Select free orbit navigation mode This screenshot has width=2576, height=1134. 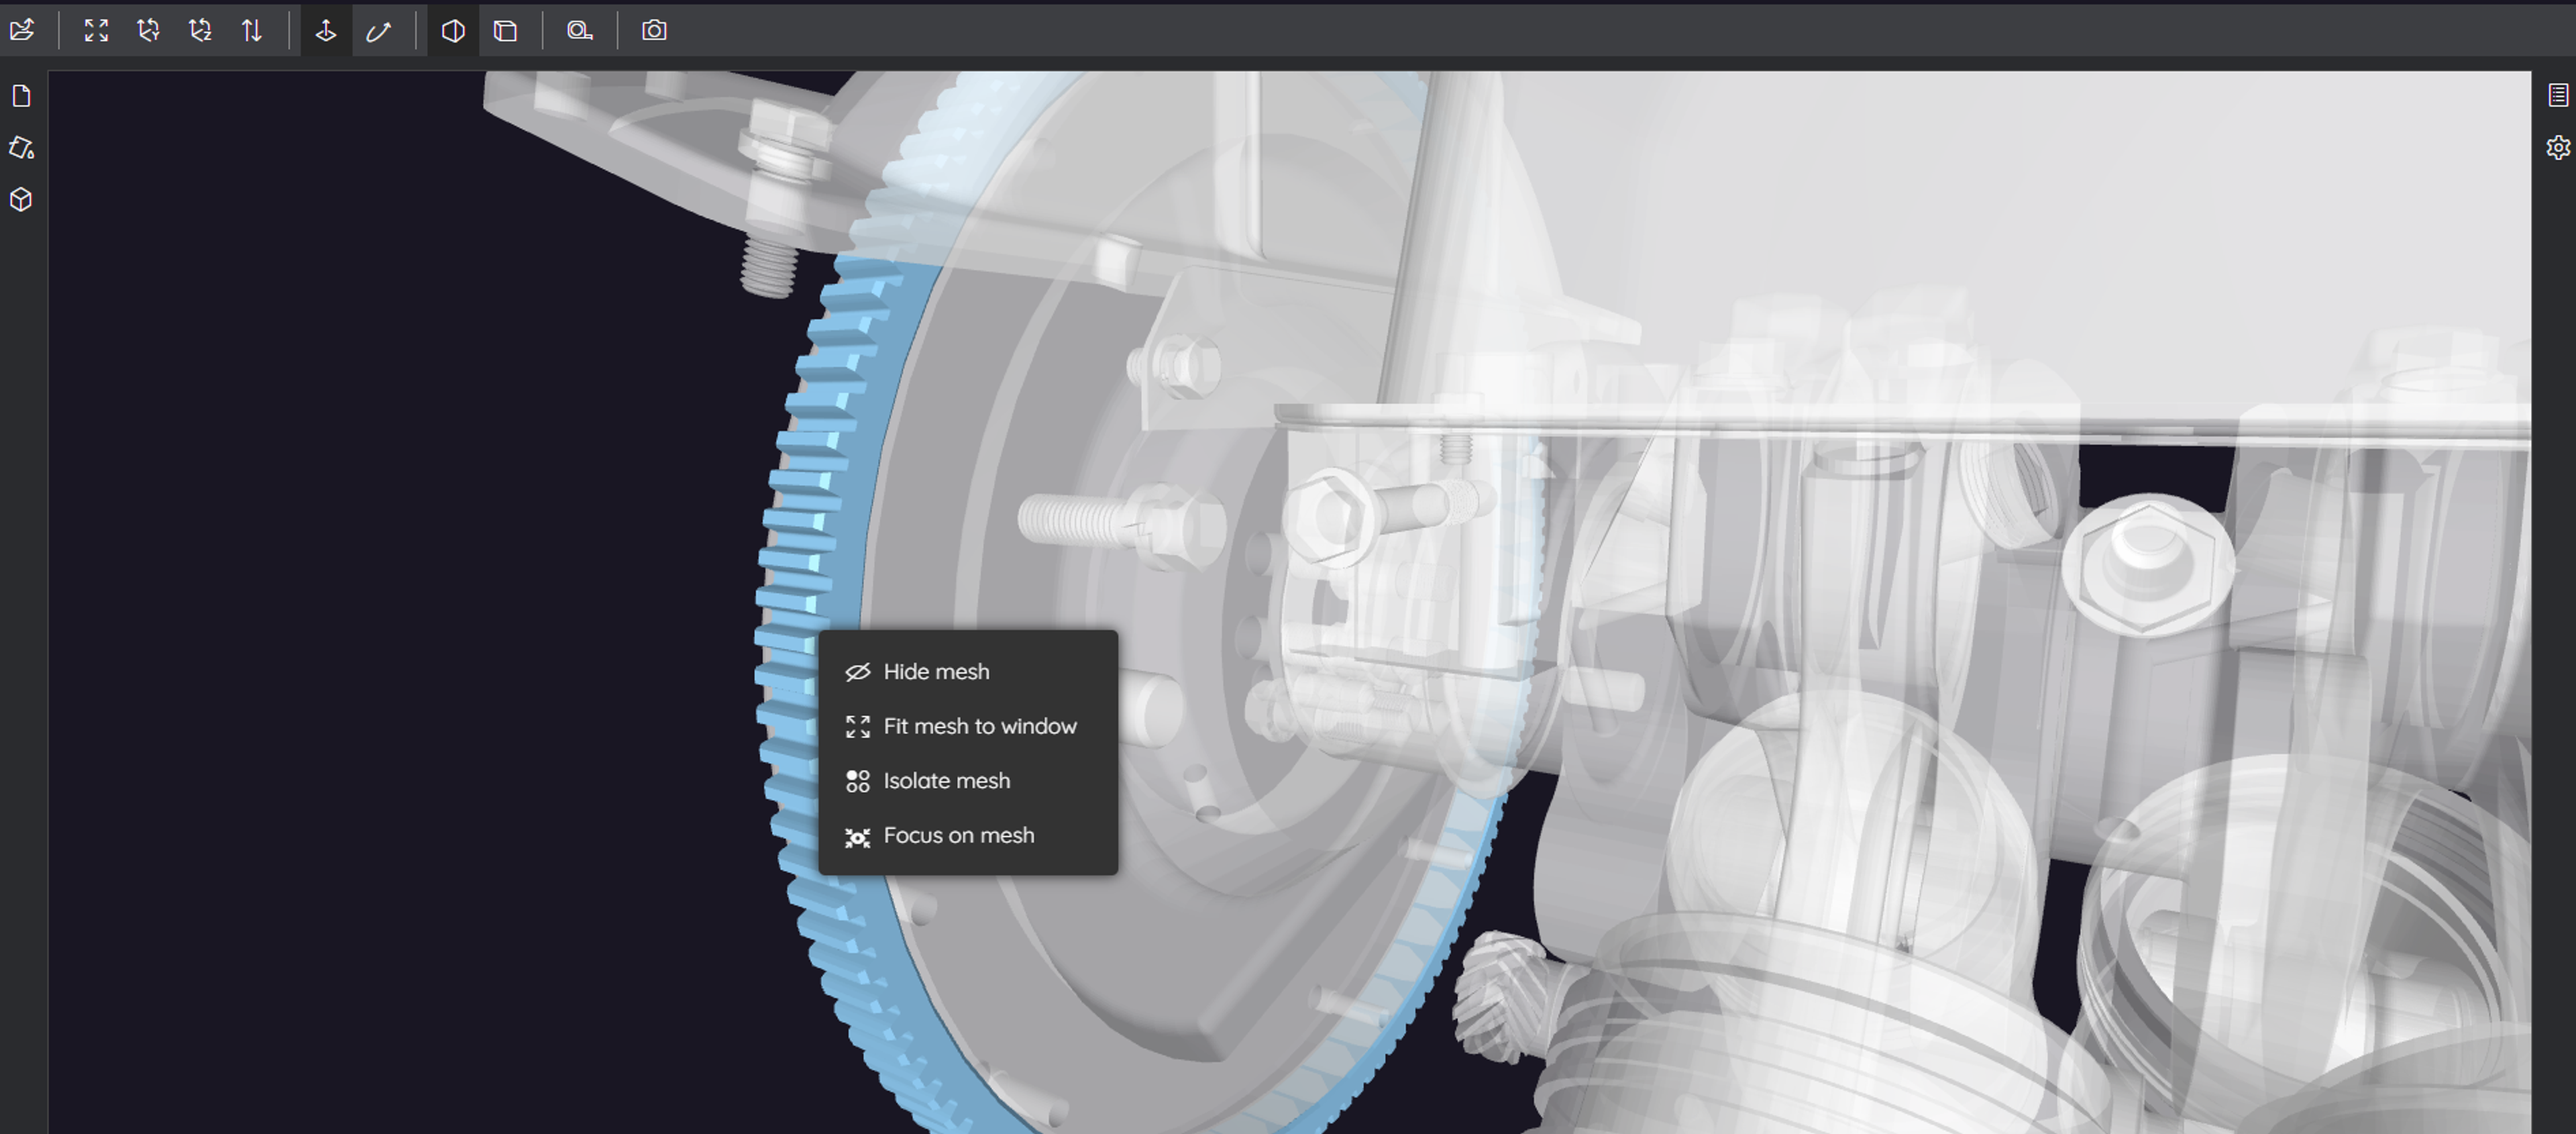tap(378, 30)
